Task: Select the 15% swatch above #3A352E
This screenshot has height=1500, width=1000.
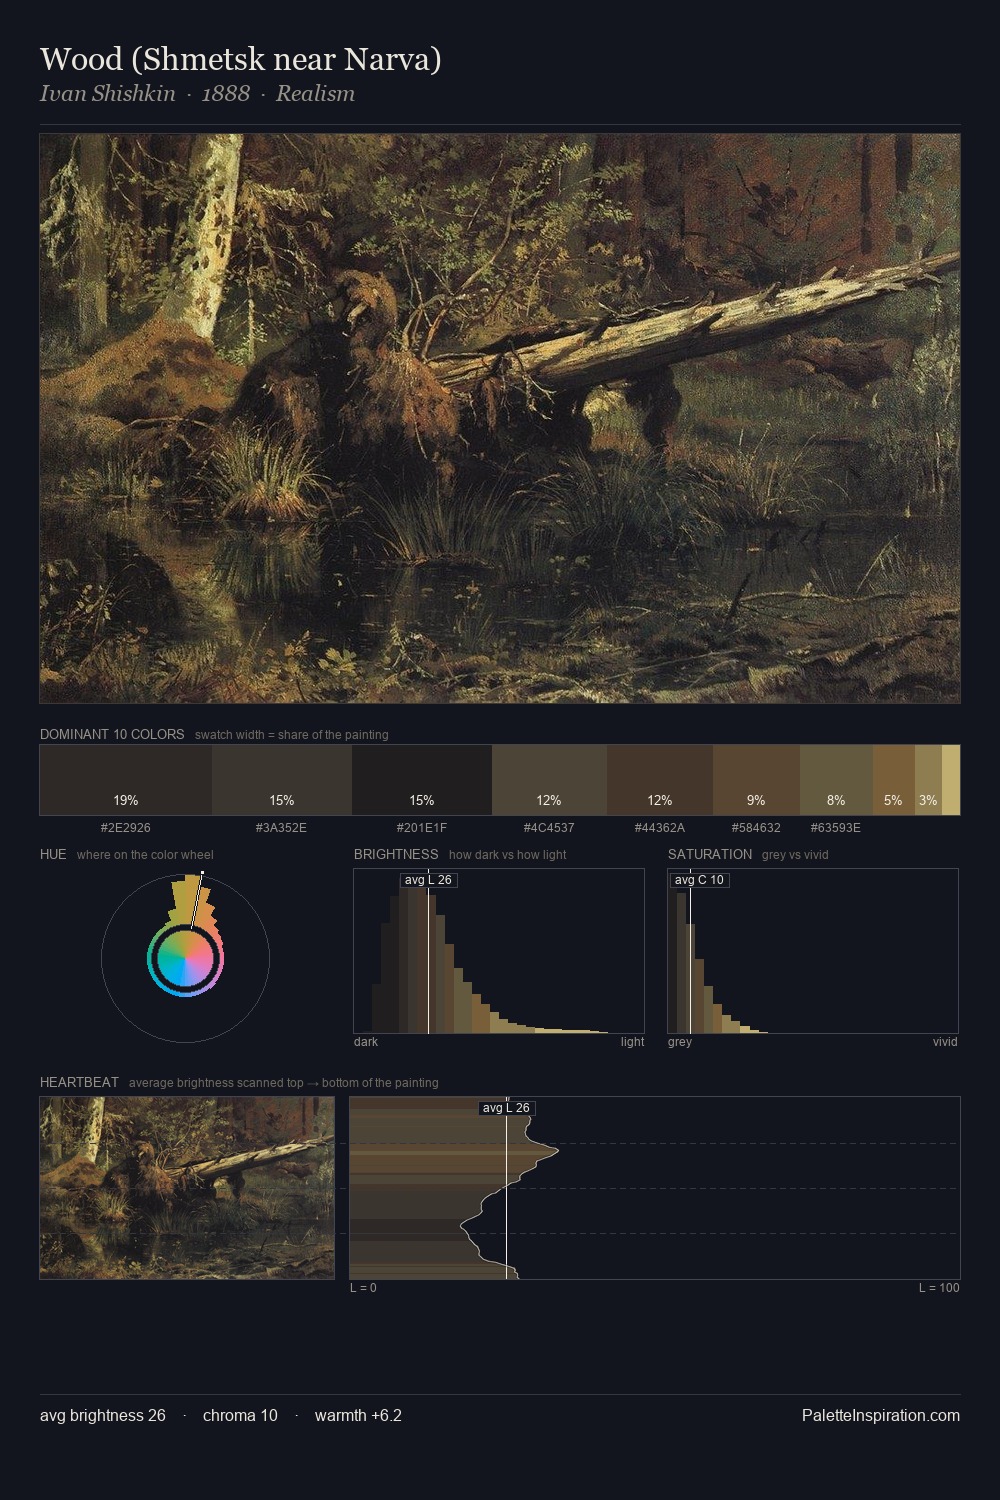Action: 282,780
